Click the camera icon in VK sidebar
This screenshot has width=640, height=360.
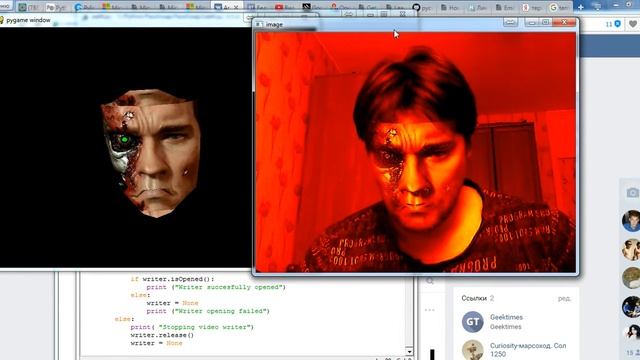[632, 193]
